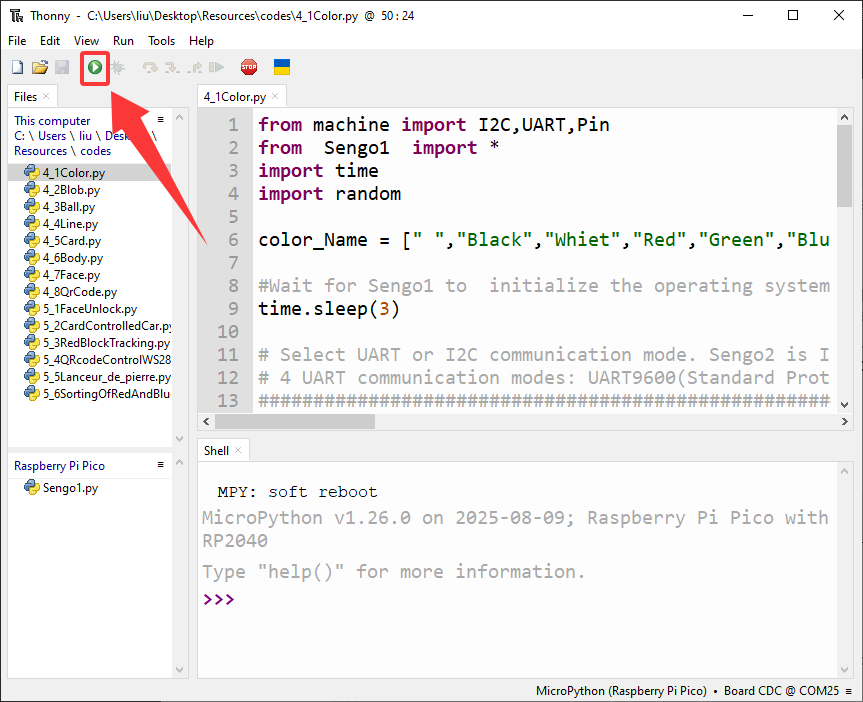Viewport: 863px width, 702px height.
Task: Click the editor scroll-left arrow
Action: [206, 422]
